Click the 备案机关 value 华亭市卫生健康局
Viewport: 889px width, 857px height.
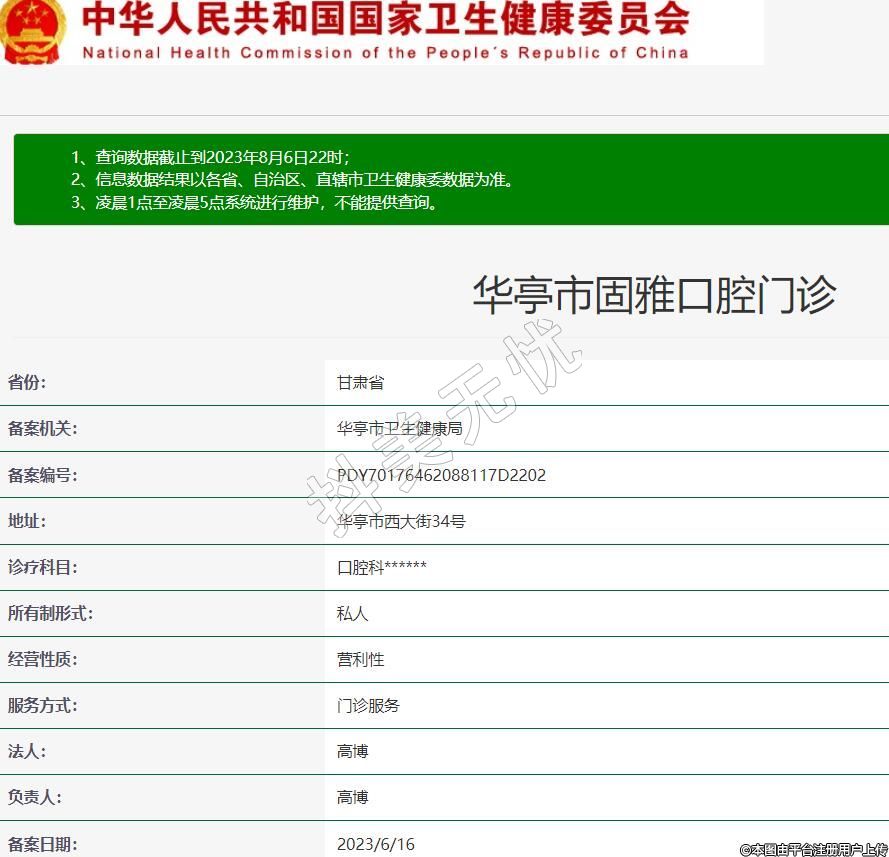pos(400,429)
